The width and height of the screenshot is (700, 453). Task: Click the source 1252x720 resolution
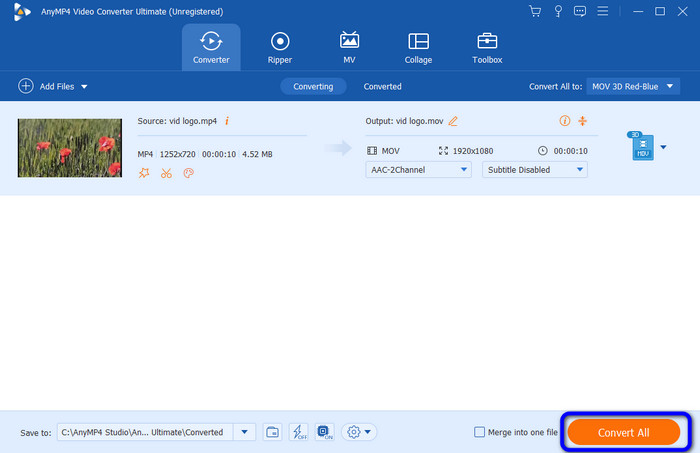[177, 154]
